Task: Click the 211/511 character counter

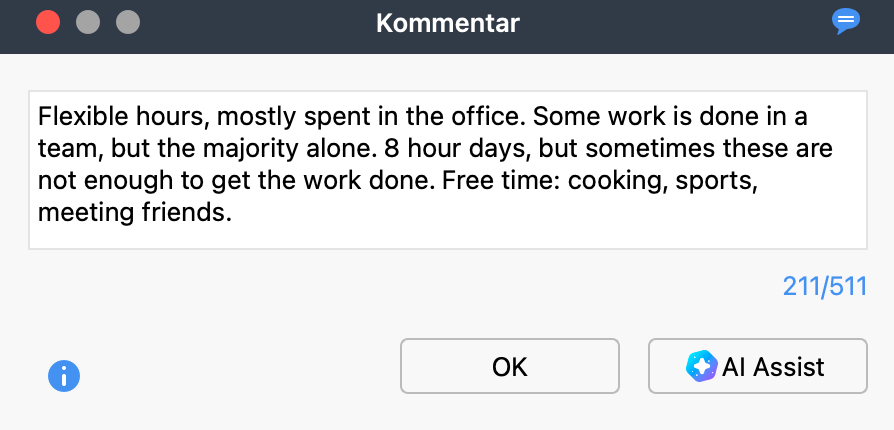Action: pyautogui.click(x=824, y=286)
